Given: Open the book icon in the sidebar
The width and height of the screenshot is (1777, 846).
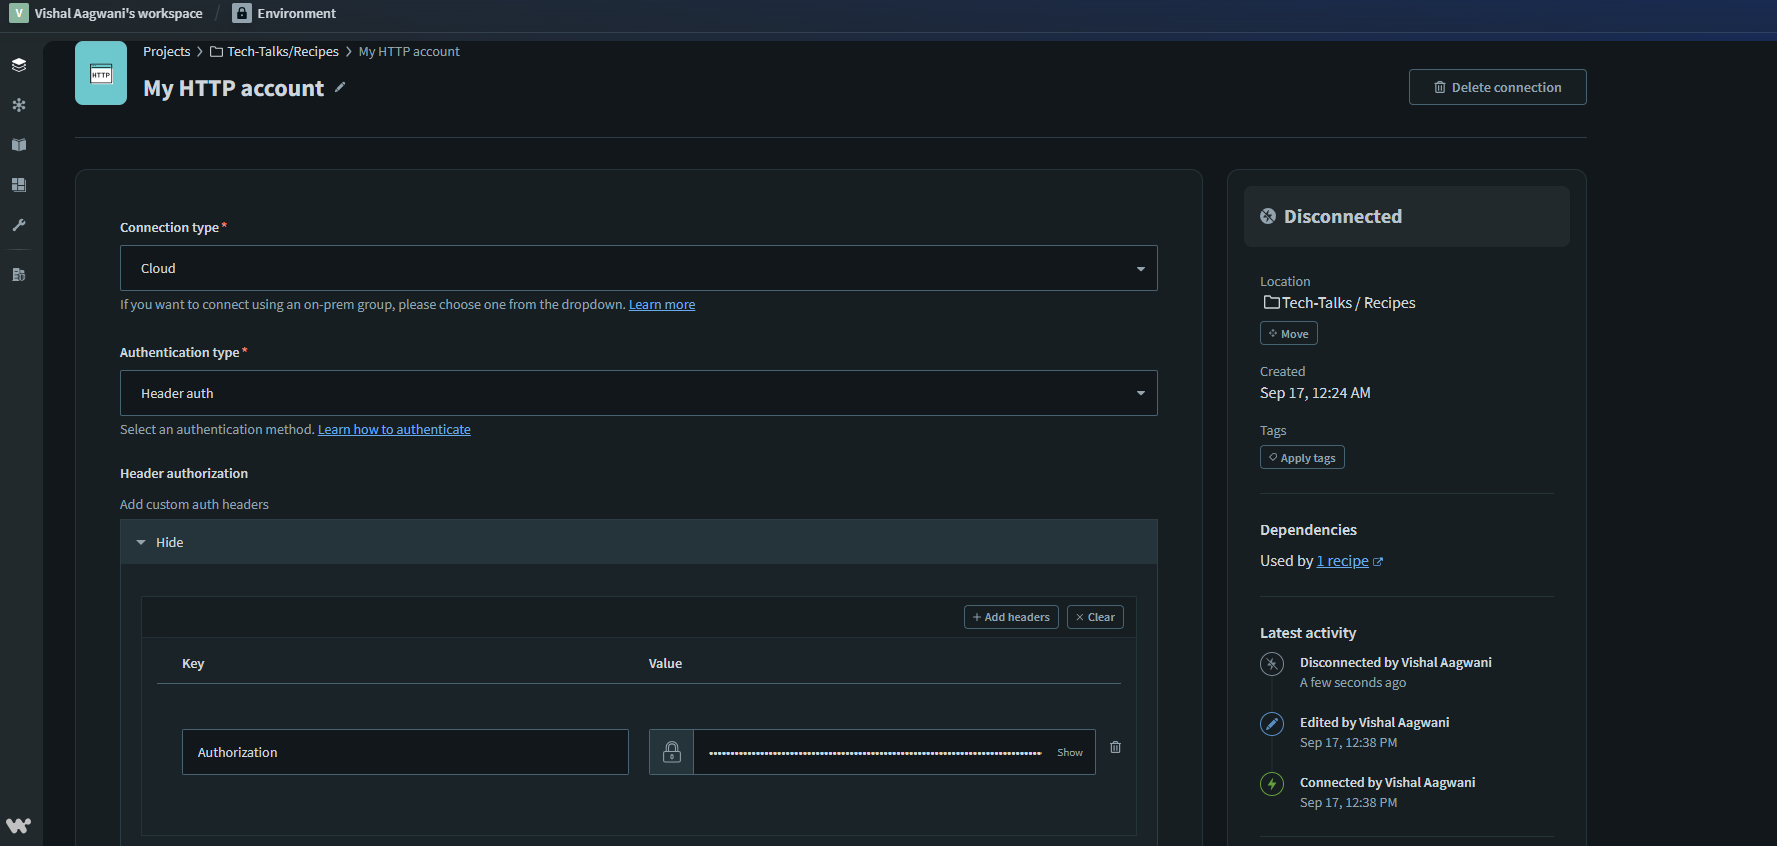Looking at the screenshot, I should click(x=19, y=145).
